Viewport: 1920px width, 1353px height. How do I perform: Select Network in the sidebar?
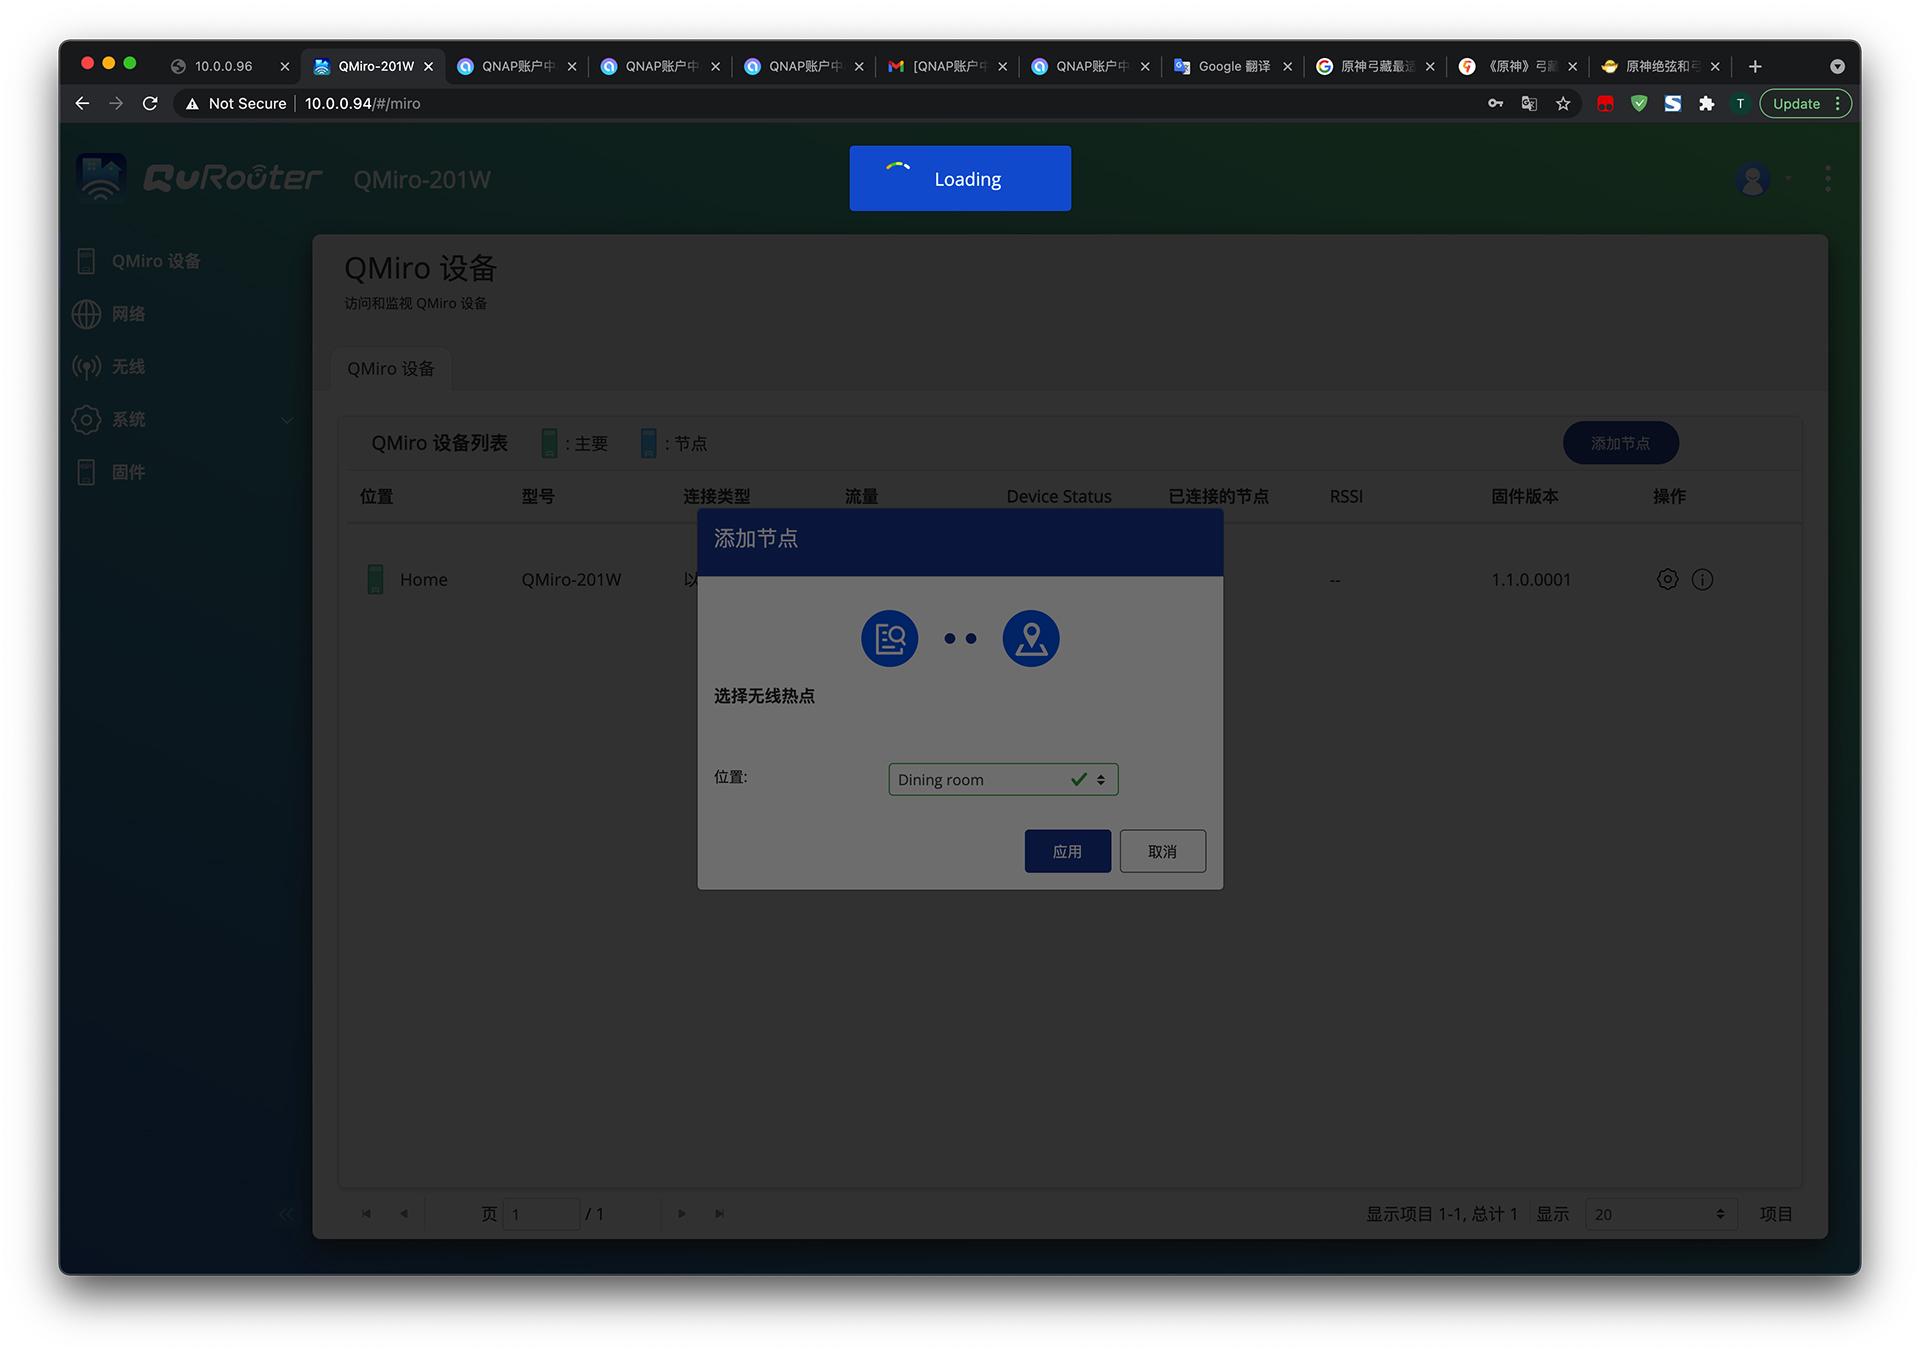click(128, 314)
